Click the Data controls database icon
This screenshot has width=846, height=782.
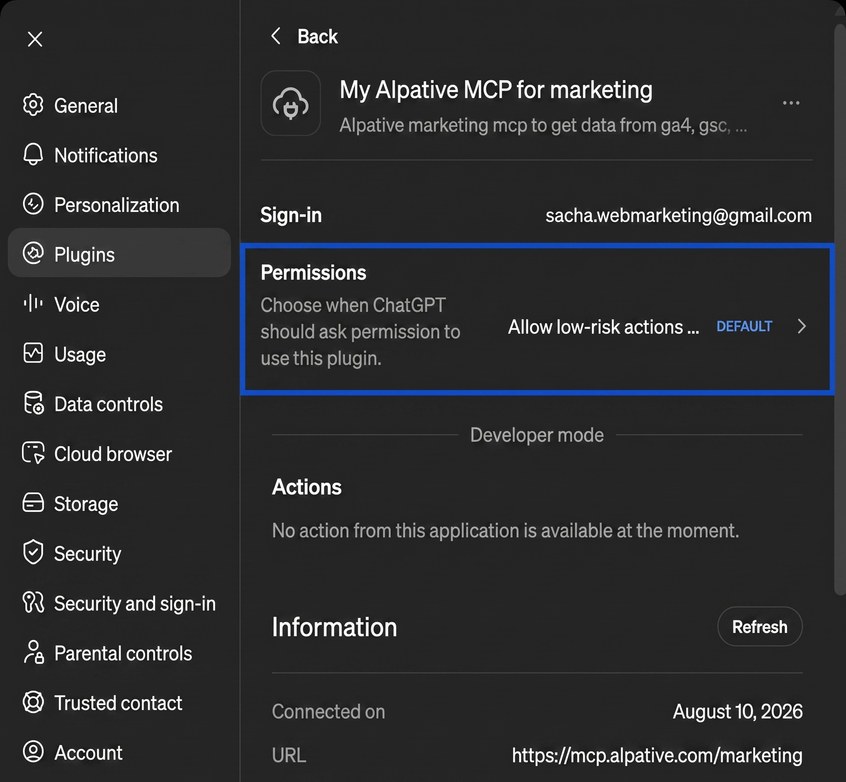[33, 403]
